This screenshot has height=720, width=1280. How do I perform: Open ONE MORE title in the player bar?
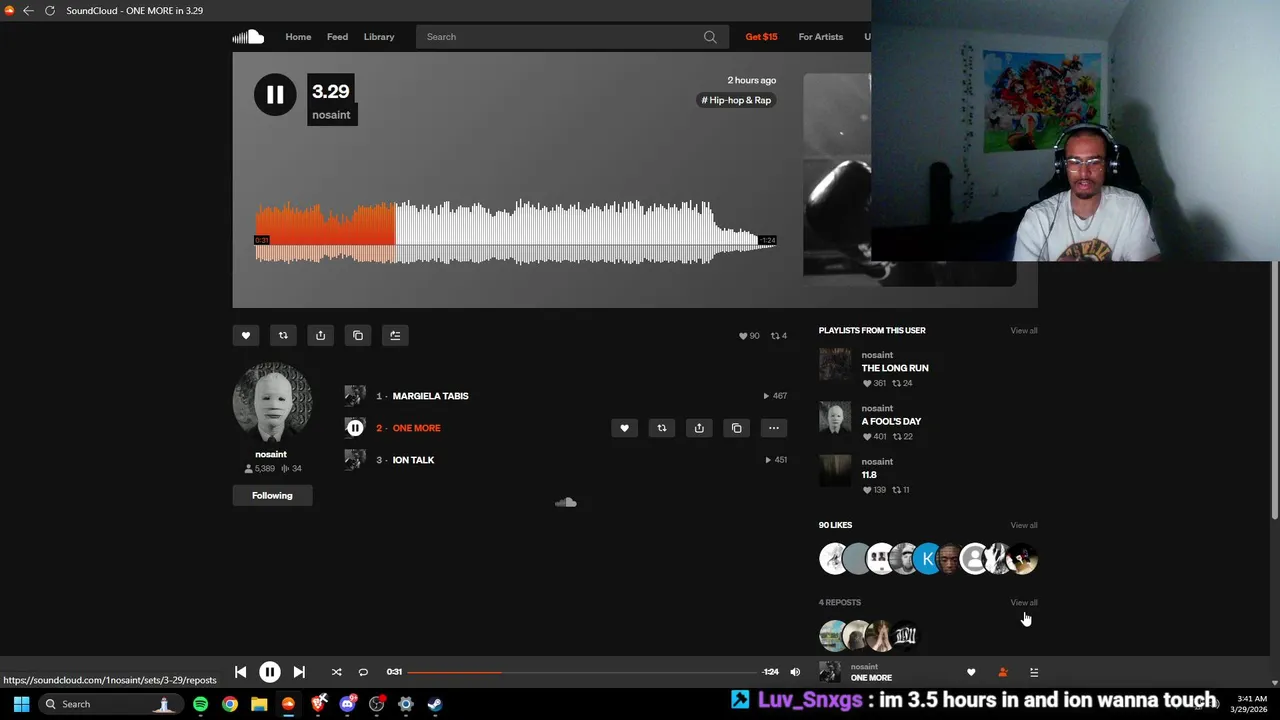click(871, 678)
